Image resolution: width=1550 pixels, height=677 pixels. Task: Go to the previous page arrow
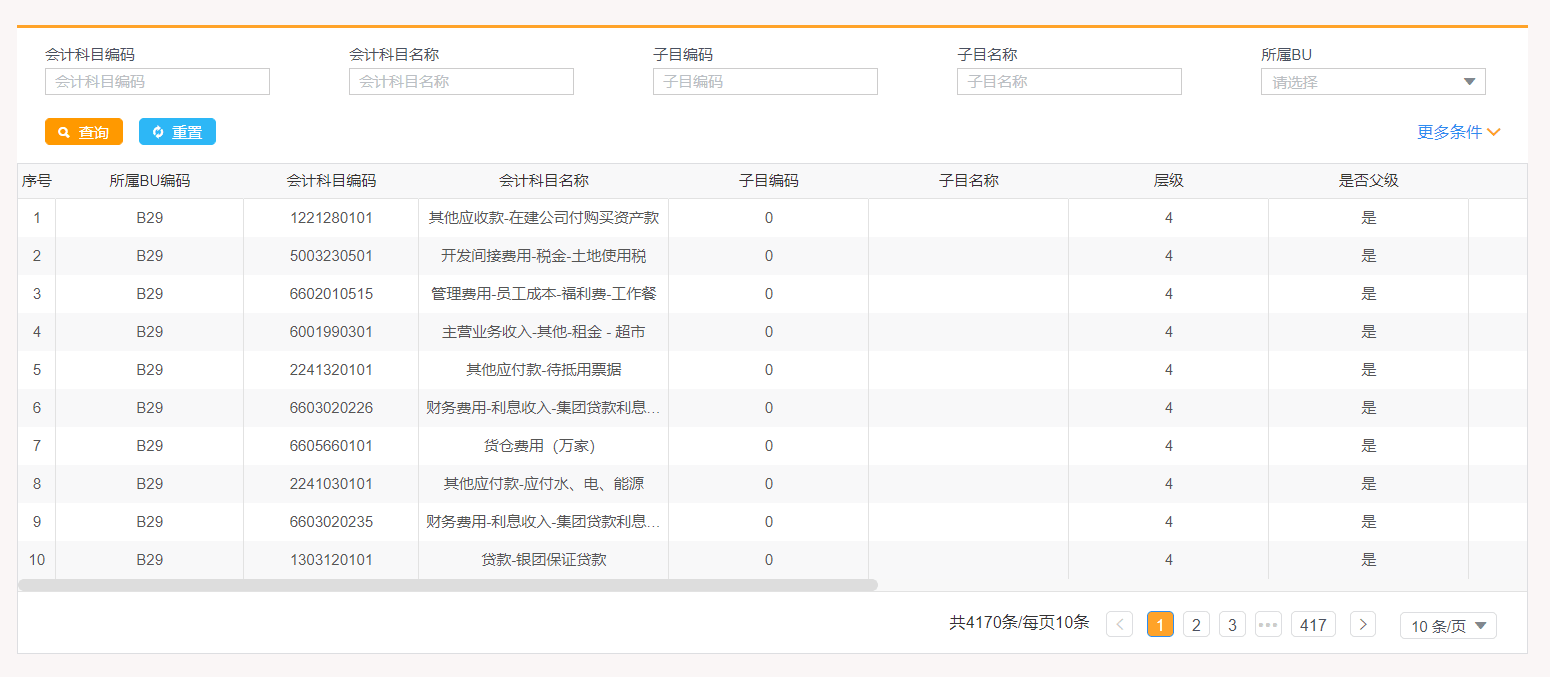1120,625
